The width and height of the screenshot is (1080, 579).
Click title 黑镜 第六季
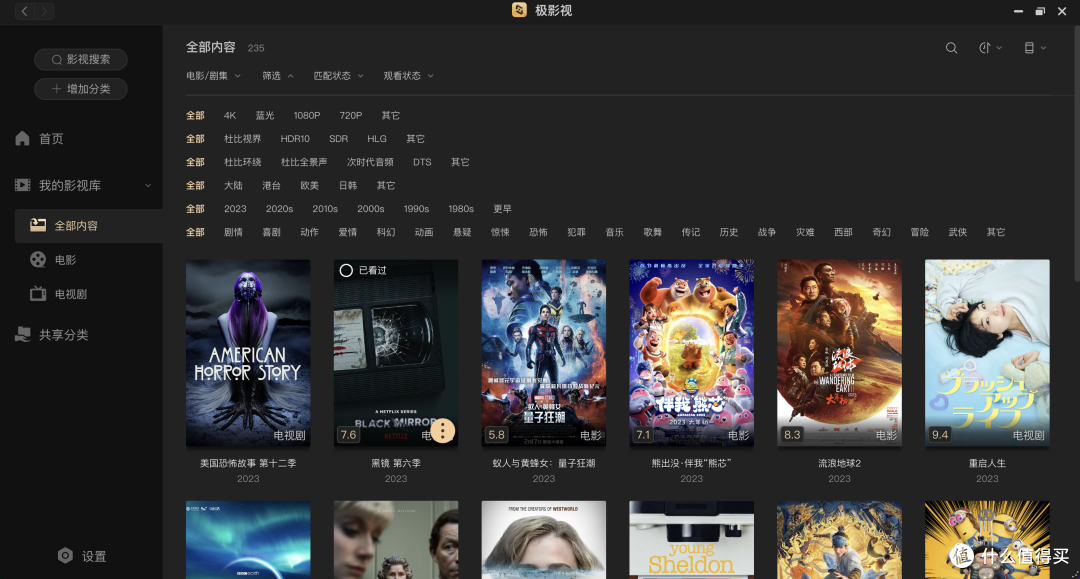[x=396, y=463]
